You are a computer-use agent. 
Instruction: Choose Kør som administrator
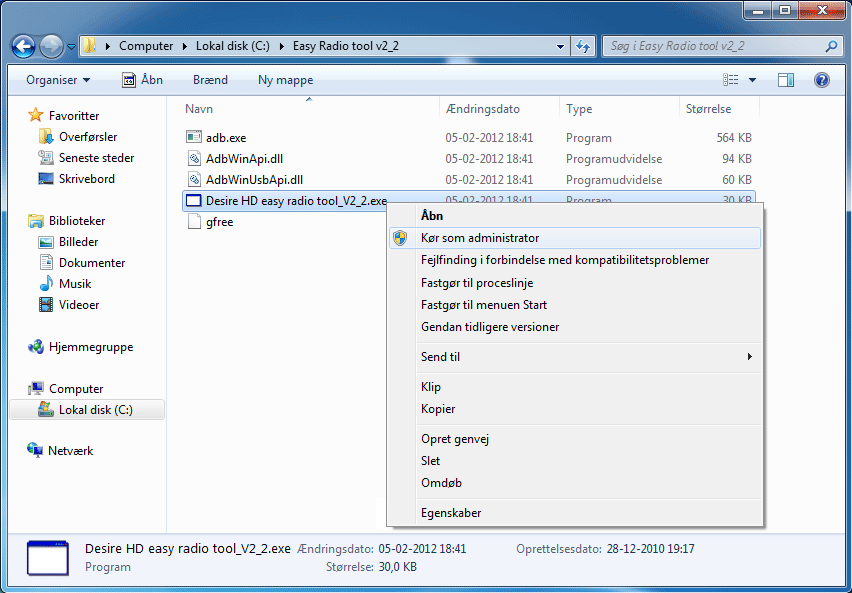pyautogui.click(x=575, y=238)
